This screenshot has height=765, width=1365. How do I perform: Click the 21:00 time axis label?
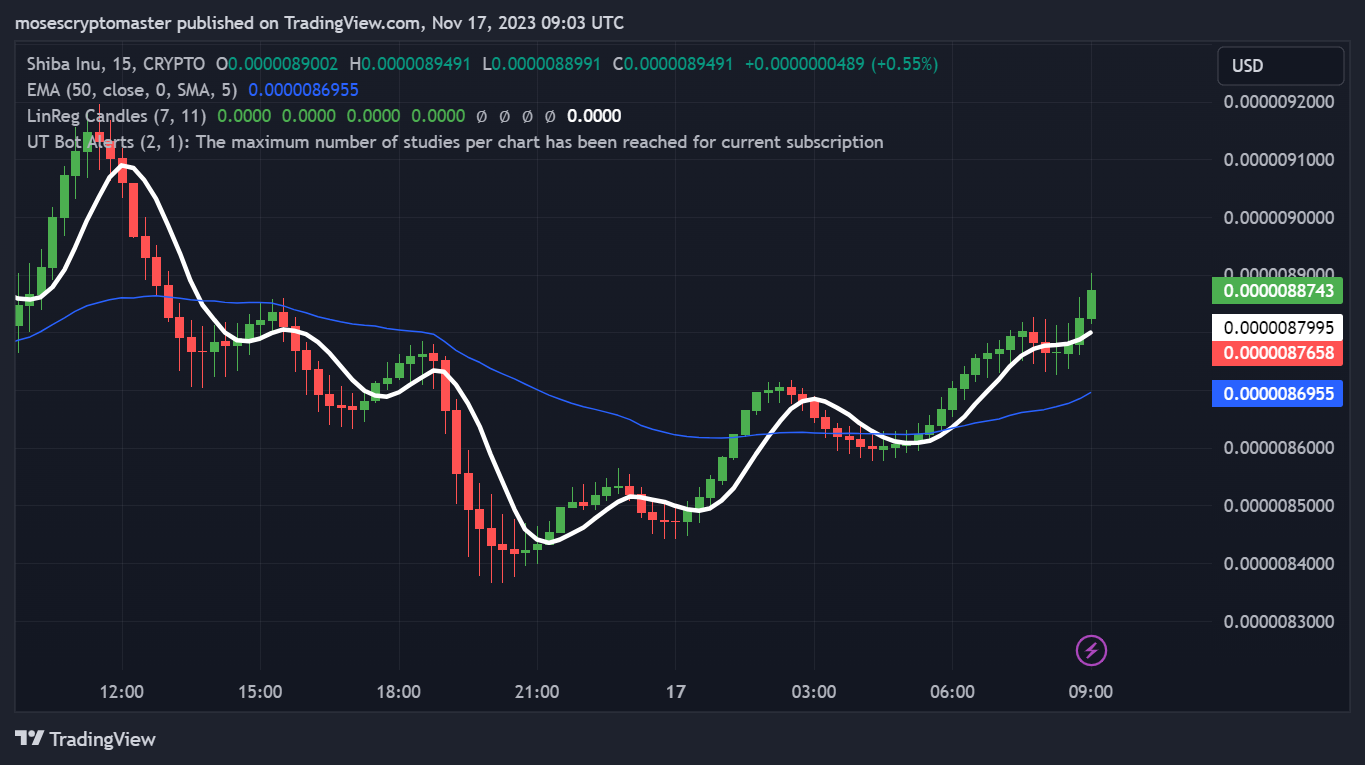tap(537, 691)
